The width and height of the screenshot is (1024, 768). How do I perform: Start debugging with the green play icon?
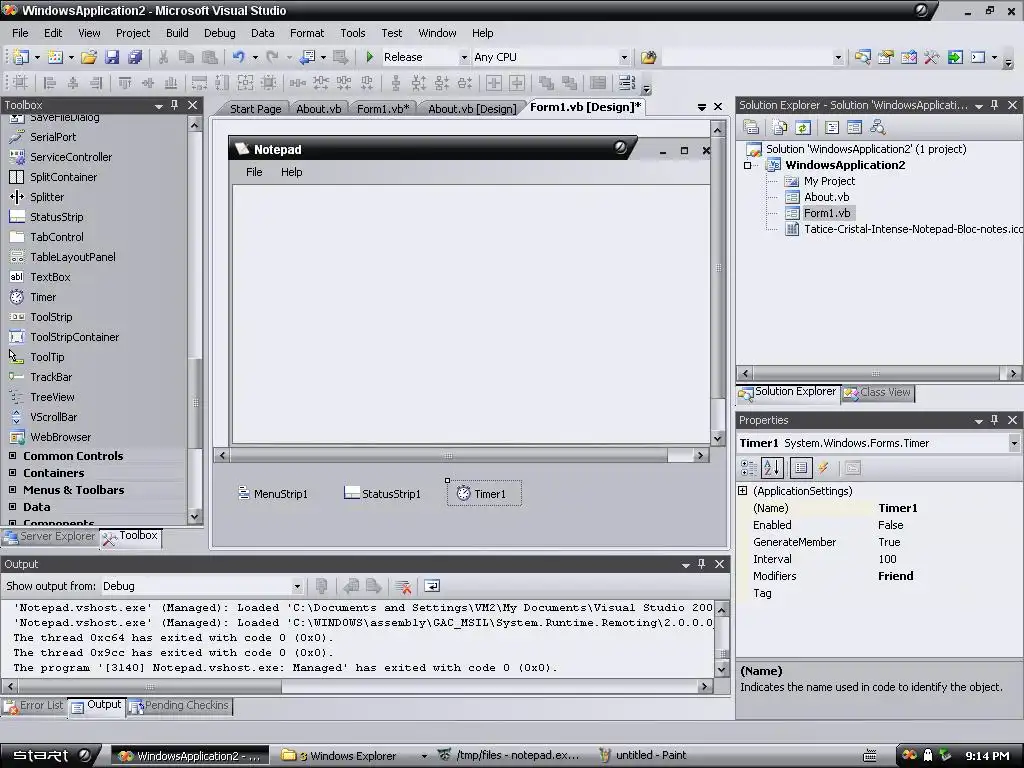[x=370, y=57]
